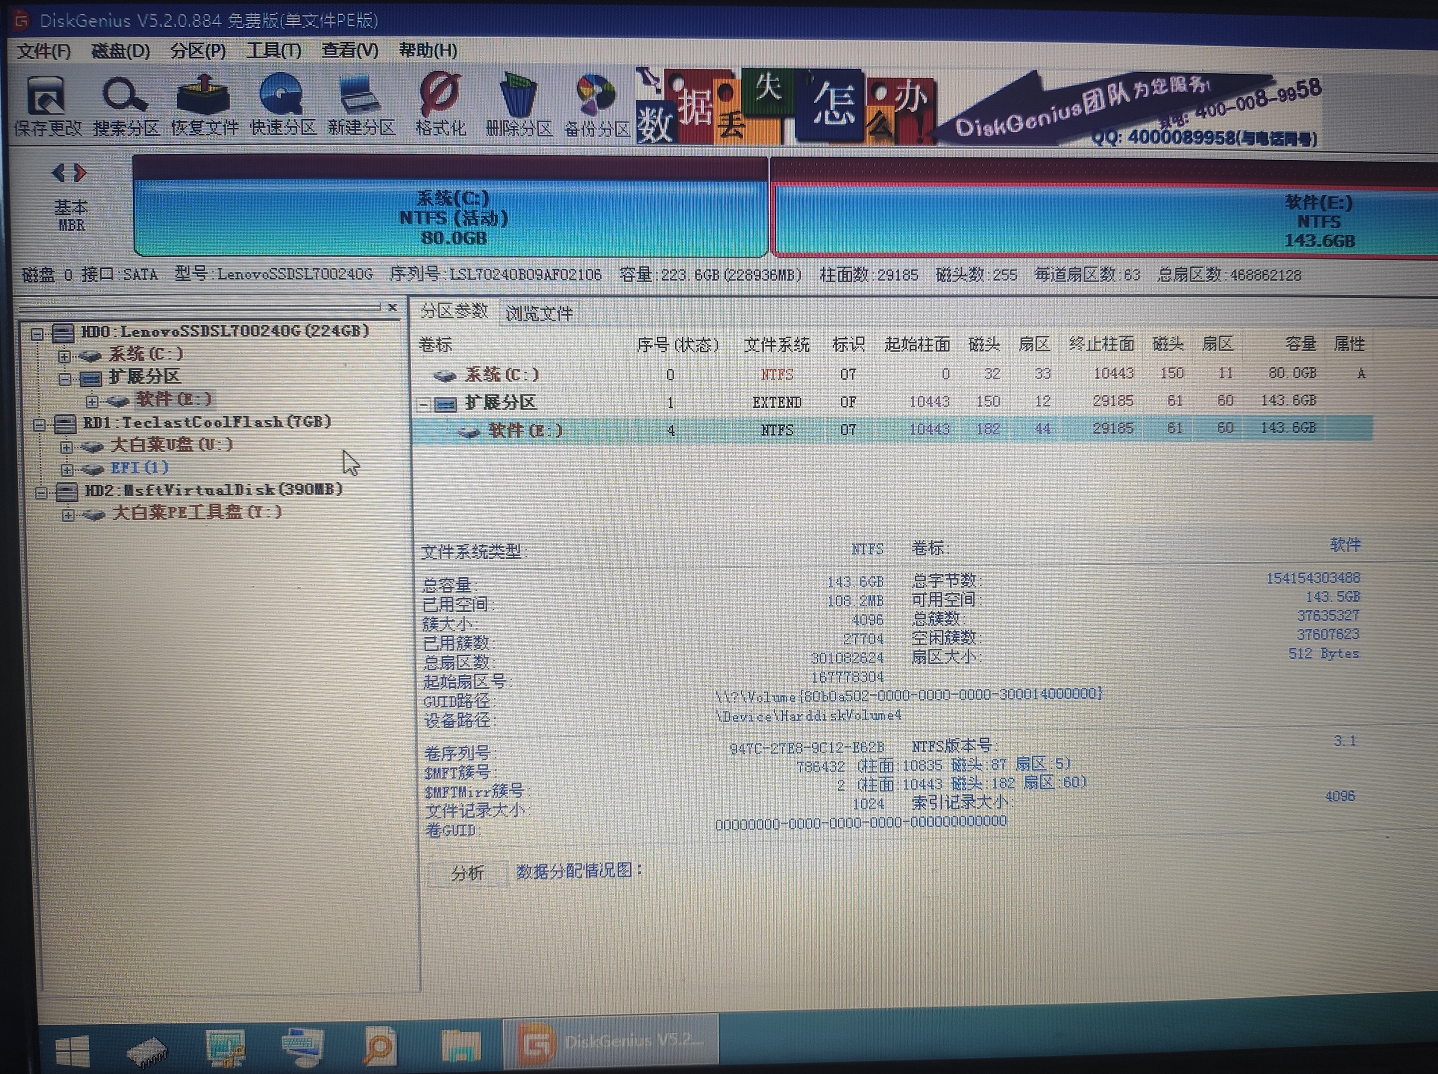Image resolution: width=1438 pixels, height=1074 pixels.
Task: Collapse 扩展分区 row in the partition table
Action: point(424,404)
